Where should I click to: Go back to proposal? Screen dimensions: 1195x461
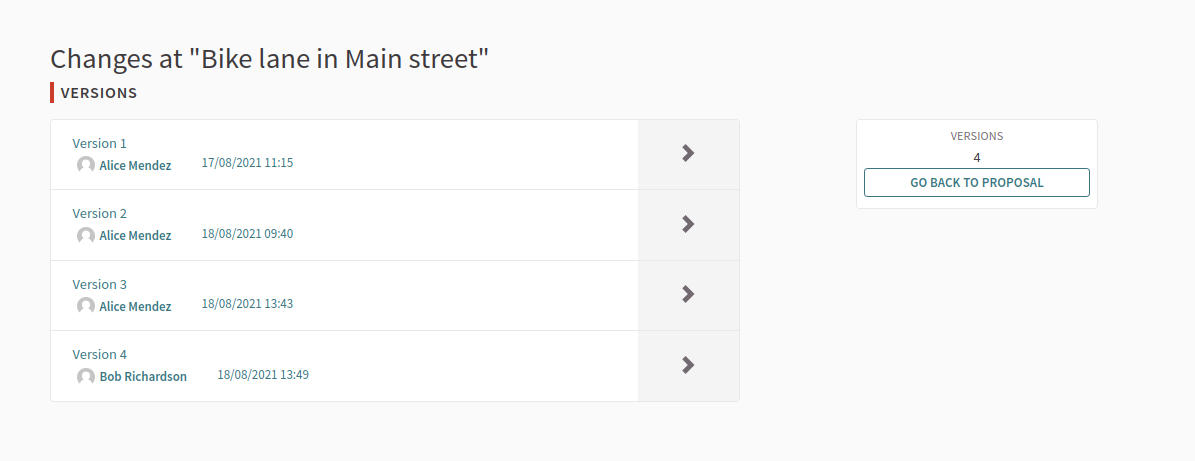976,183
